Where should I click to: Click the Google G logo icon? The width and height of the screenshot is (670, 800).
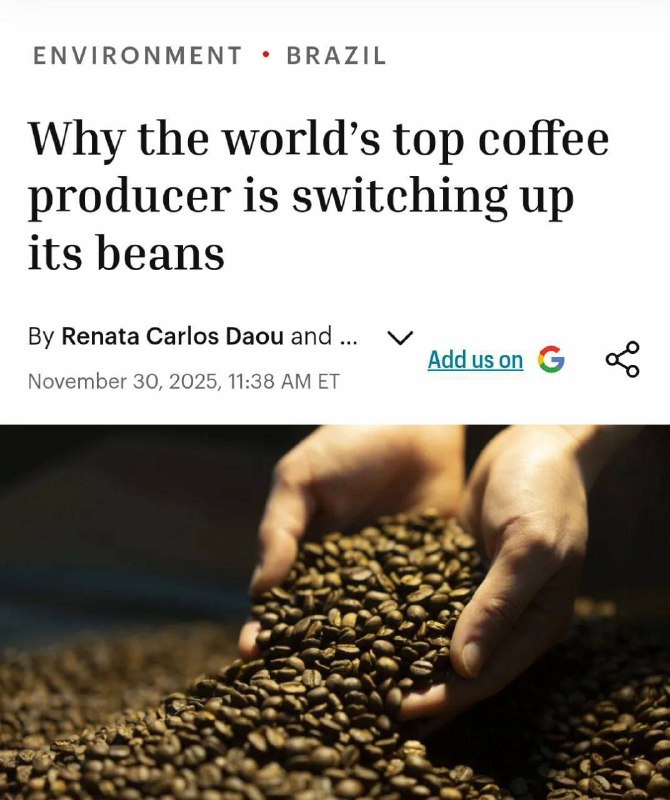pyautogui.click(x=551, y=359)
